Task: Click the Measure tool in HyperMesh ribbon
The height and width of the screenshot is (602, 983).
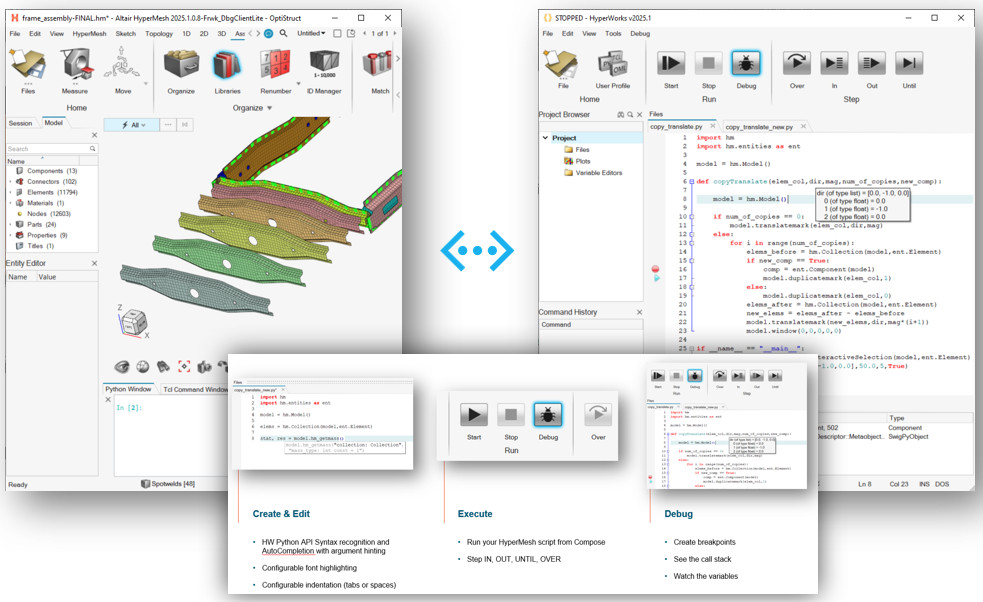Action: 74,68
